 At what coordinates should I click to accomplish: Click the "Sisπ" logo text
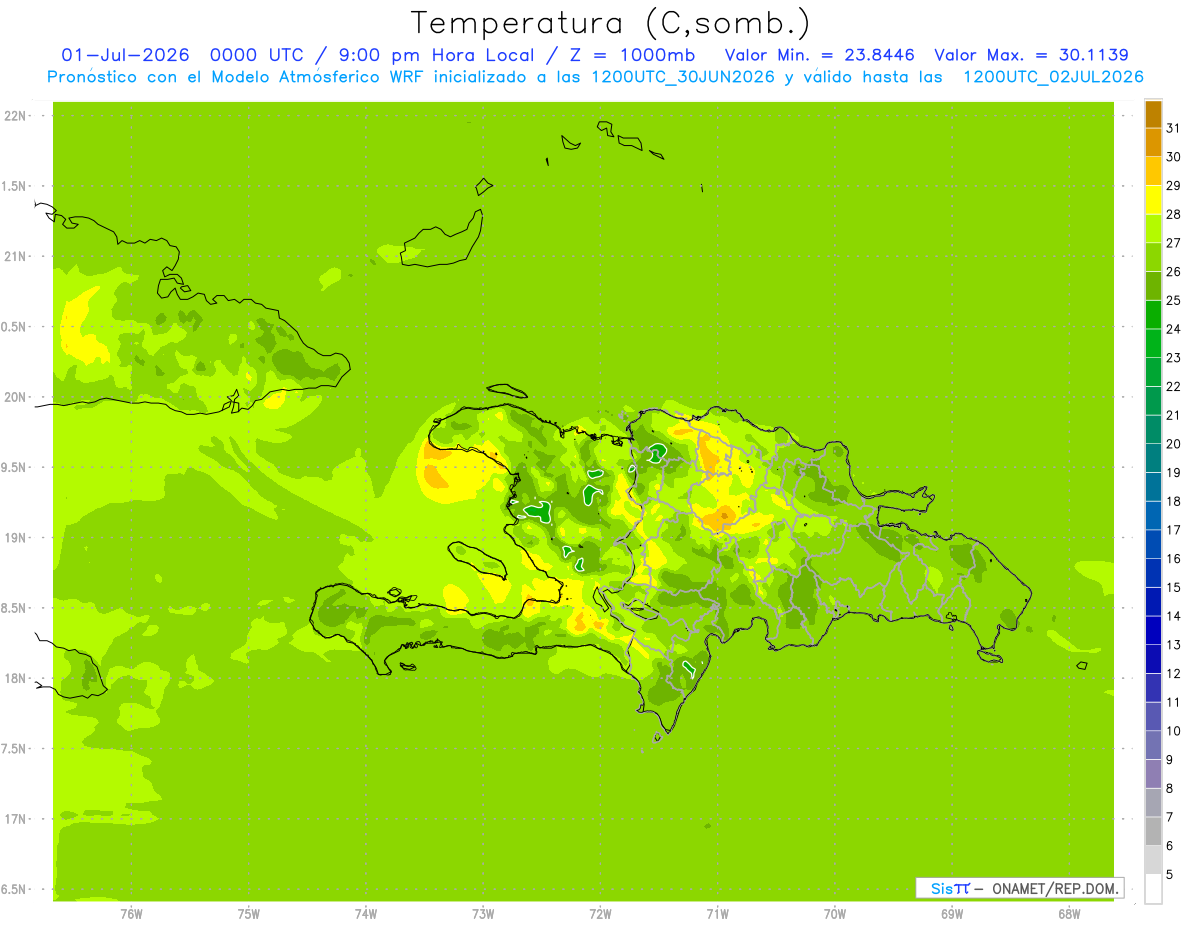click(950, 888)
